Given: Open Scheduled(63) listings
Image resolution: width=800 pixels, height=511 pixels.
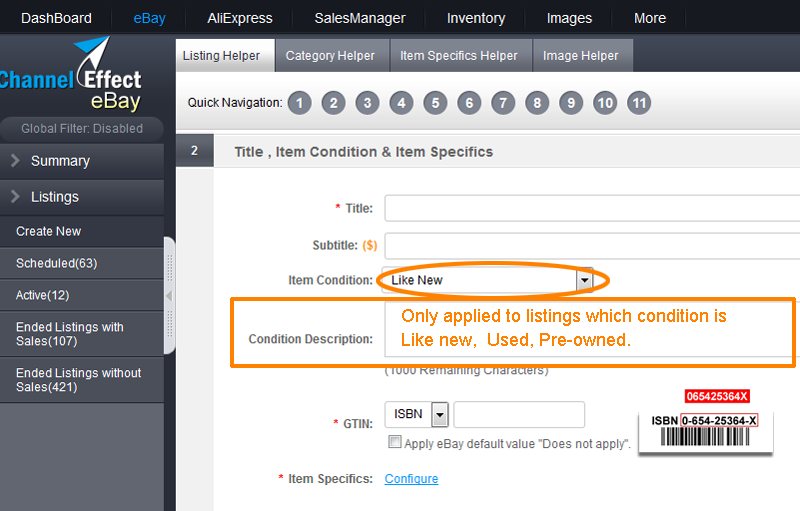Looking at the screenshot, I should pos(82,263).
